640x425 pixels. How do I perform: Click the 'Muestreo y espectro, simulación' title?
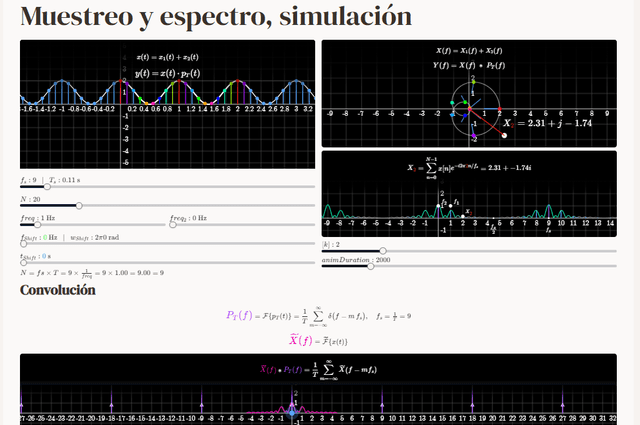tap(215, 17)
